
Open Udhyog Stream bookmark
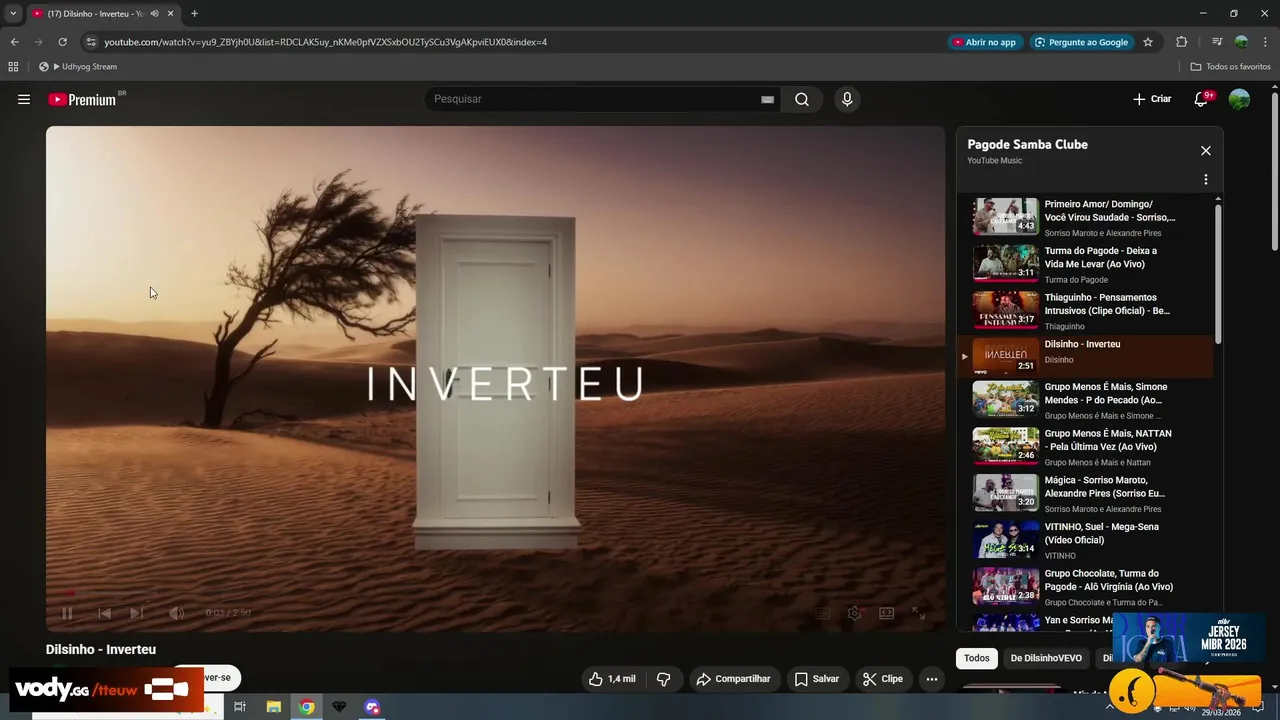coord(78,67)
